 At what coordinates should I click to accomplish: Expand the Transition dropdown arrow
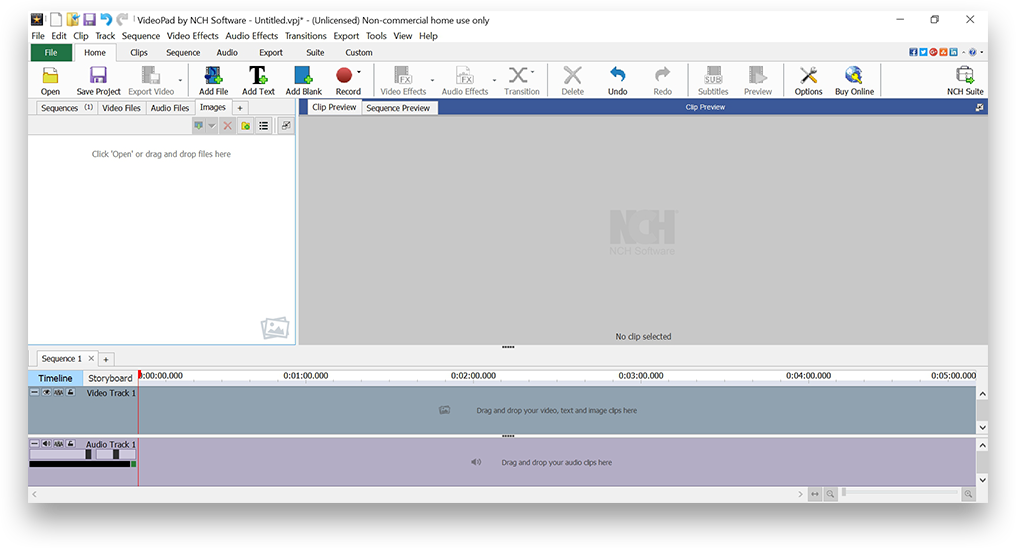[533, 72]
